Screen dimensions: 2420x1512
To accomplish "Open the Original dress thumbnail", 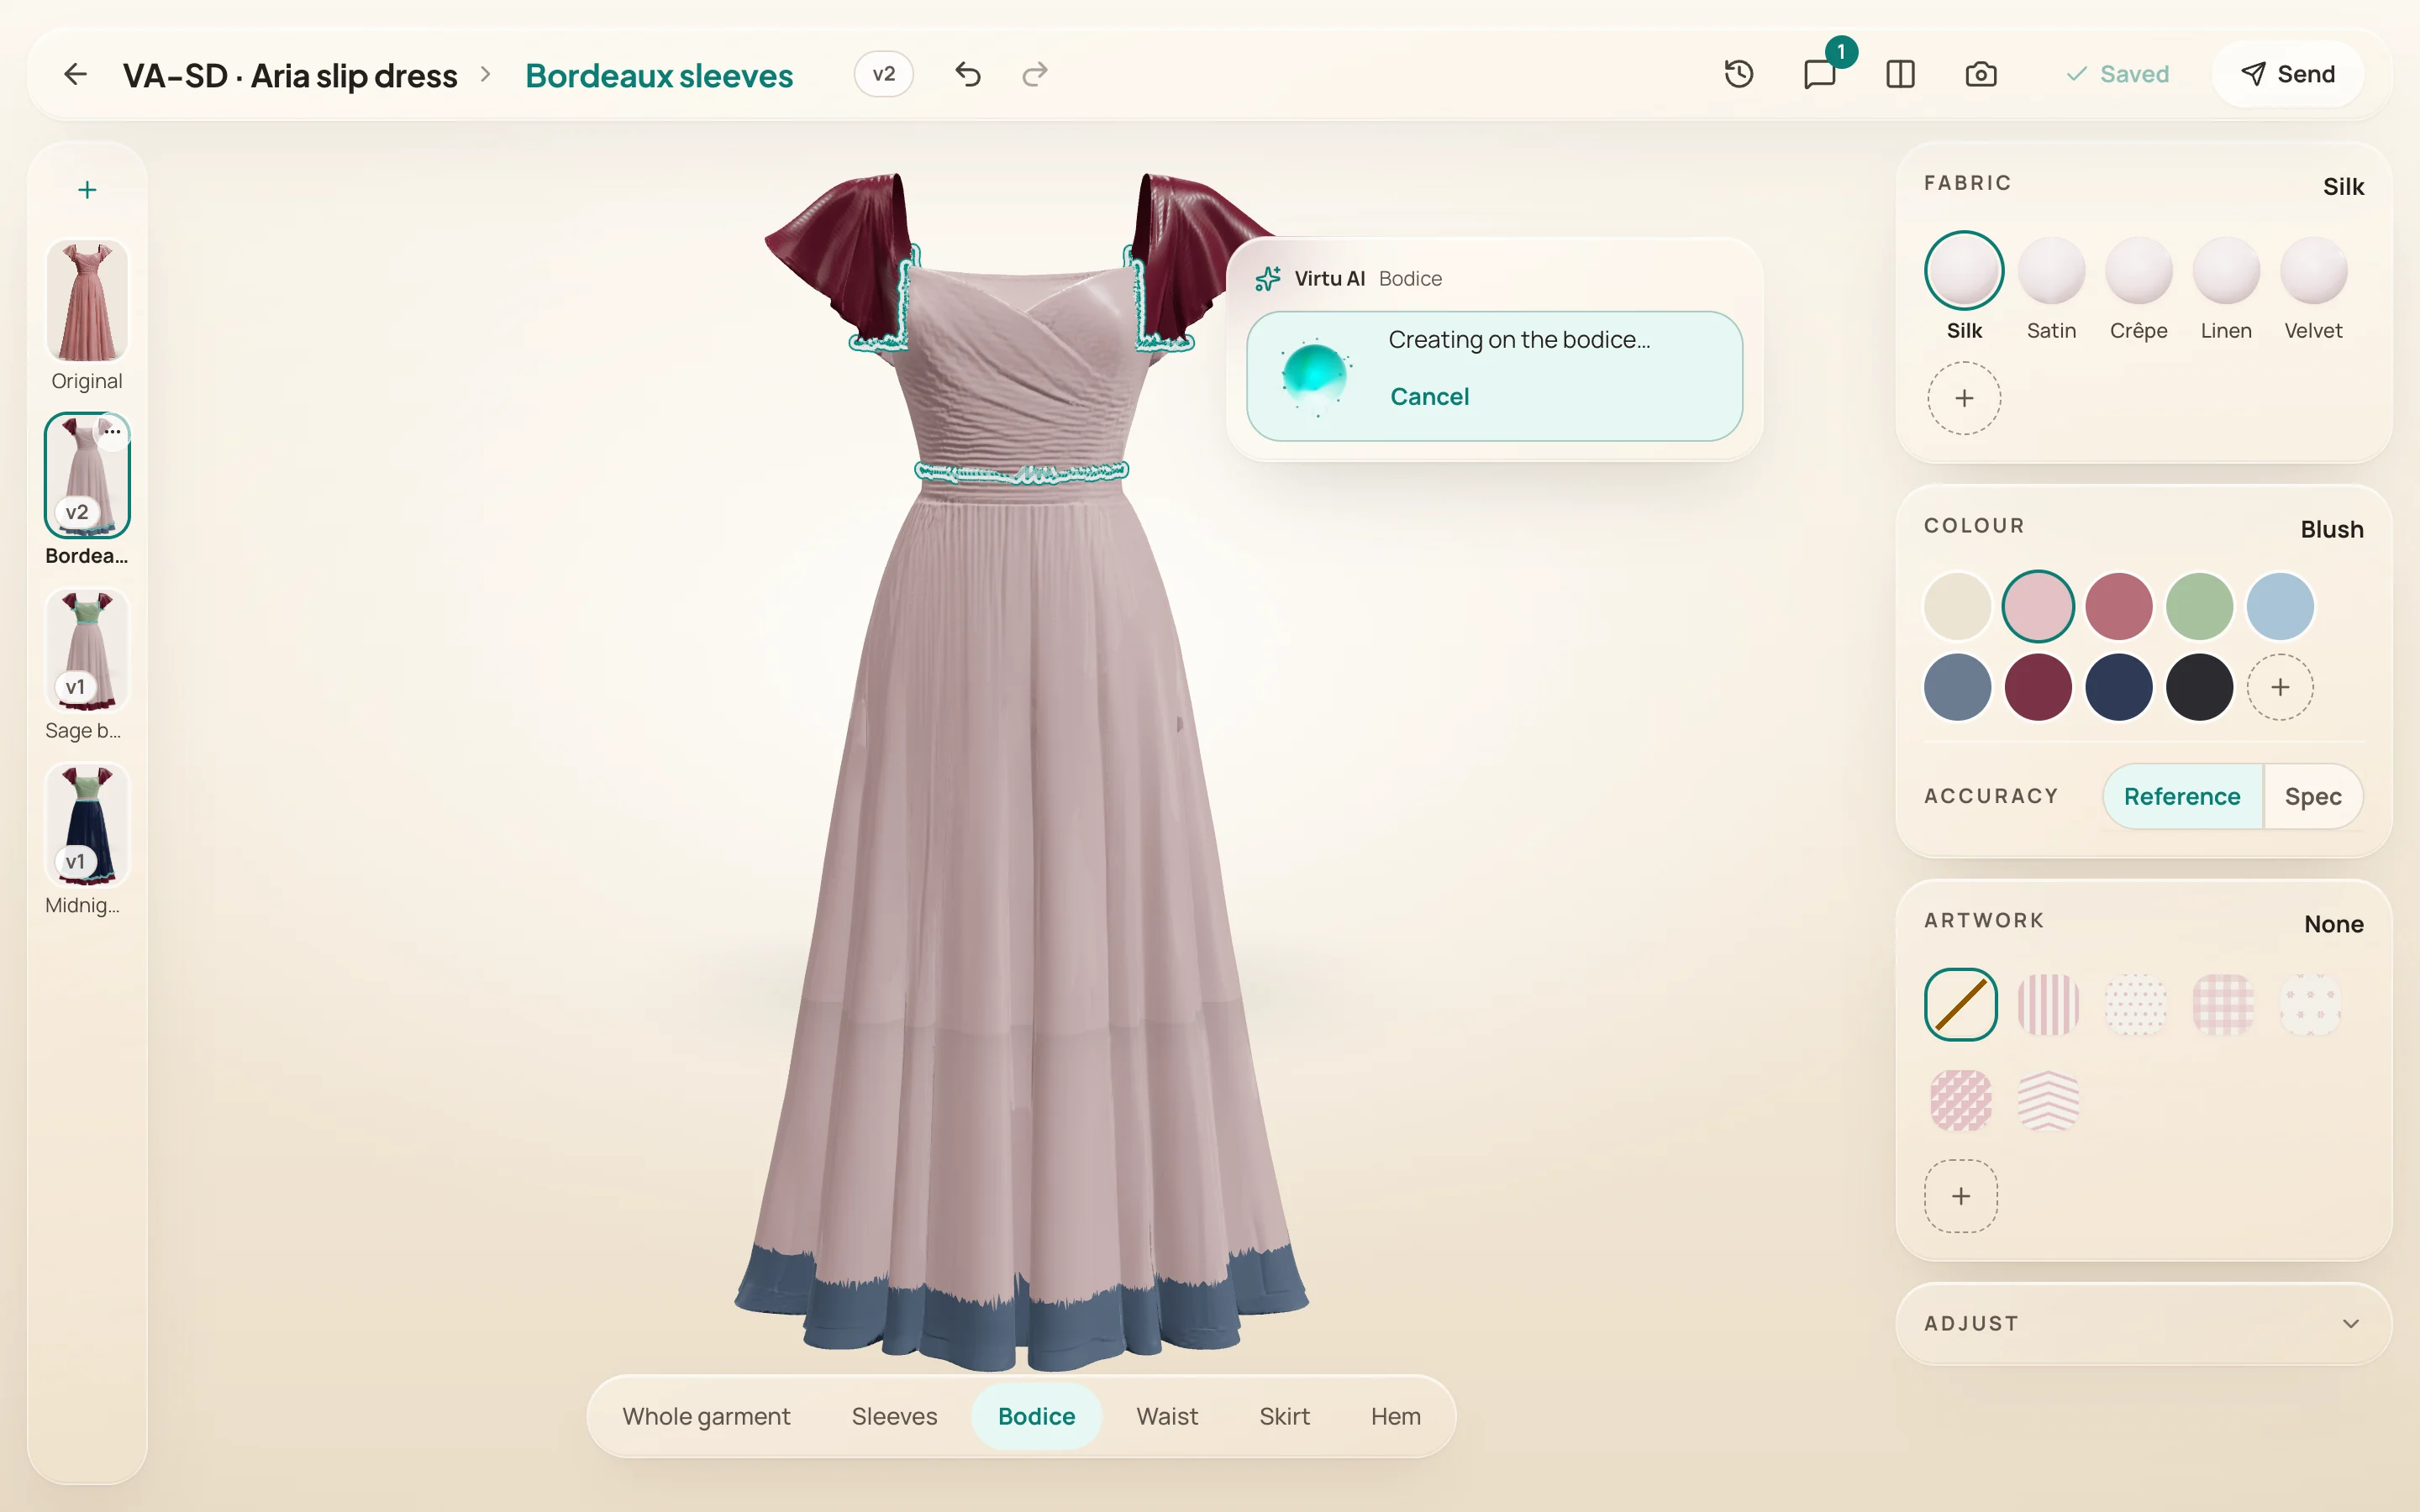I will [x=87, y=300].
